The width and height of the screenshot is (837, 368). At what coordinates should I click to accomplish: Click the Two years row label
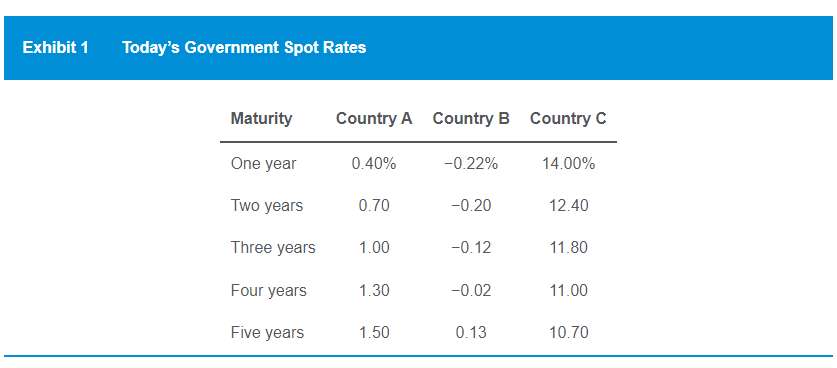[x=267, y=206]
